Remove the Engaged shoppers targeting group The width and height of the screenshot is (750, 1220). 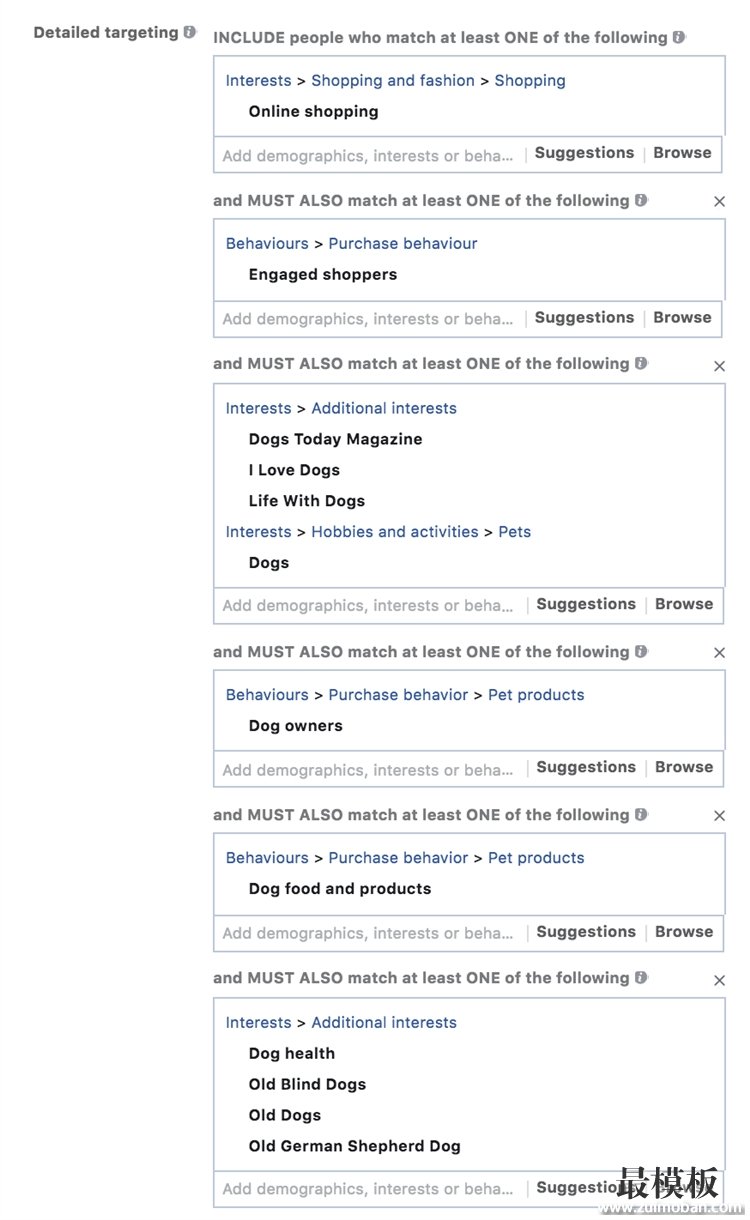coord(719,202)
